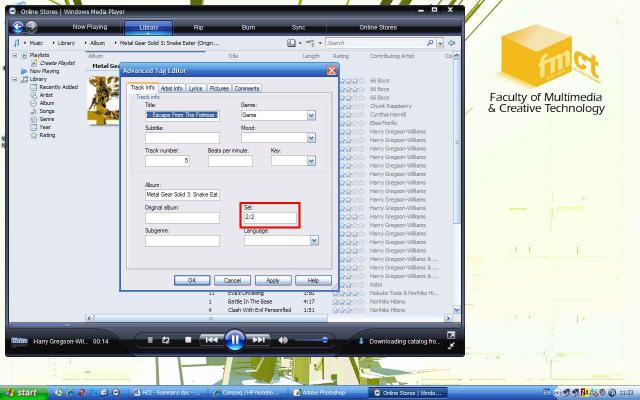Open the Music note category icon
The width and height of the screenshot is (640, 400).
pyautogui.click(x=17, y=42)
